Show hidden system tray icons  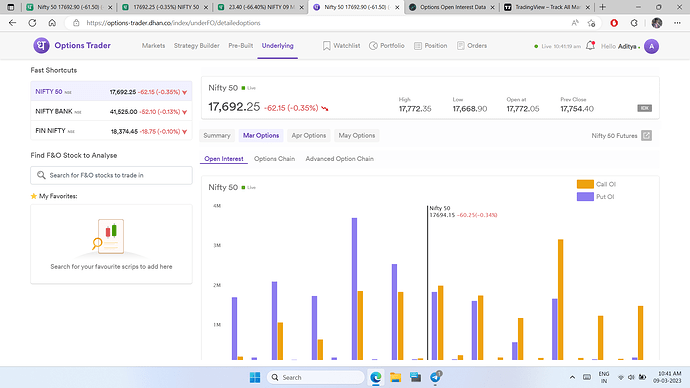click(x=572, y=377)
